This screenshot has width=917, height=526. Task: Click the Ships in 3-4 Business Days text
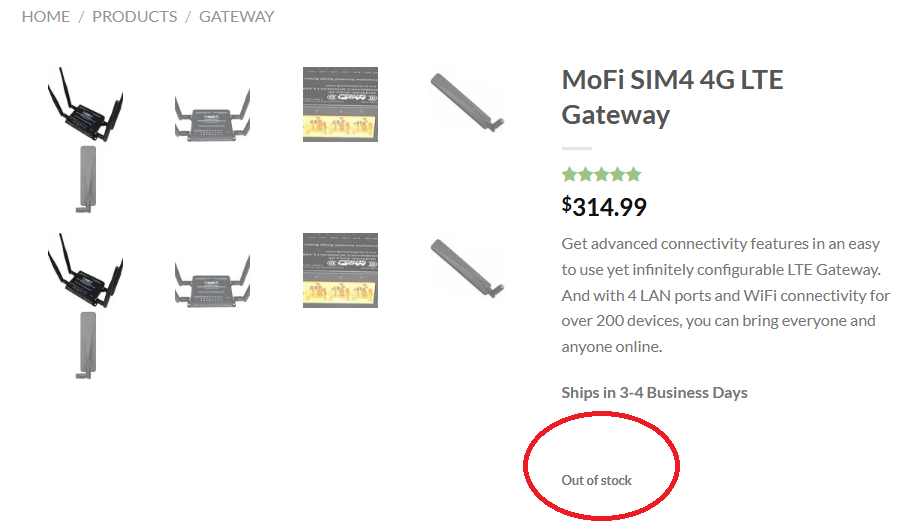point(654,392)
